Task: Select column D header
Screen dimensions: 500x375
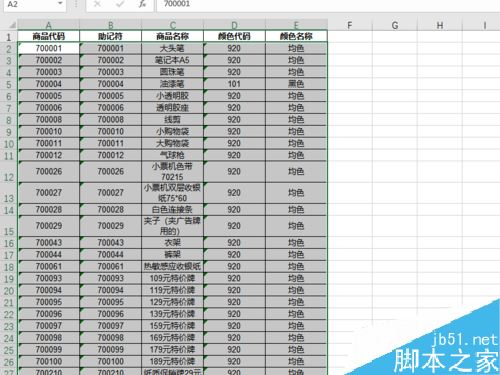Action: coord(234,25)
